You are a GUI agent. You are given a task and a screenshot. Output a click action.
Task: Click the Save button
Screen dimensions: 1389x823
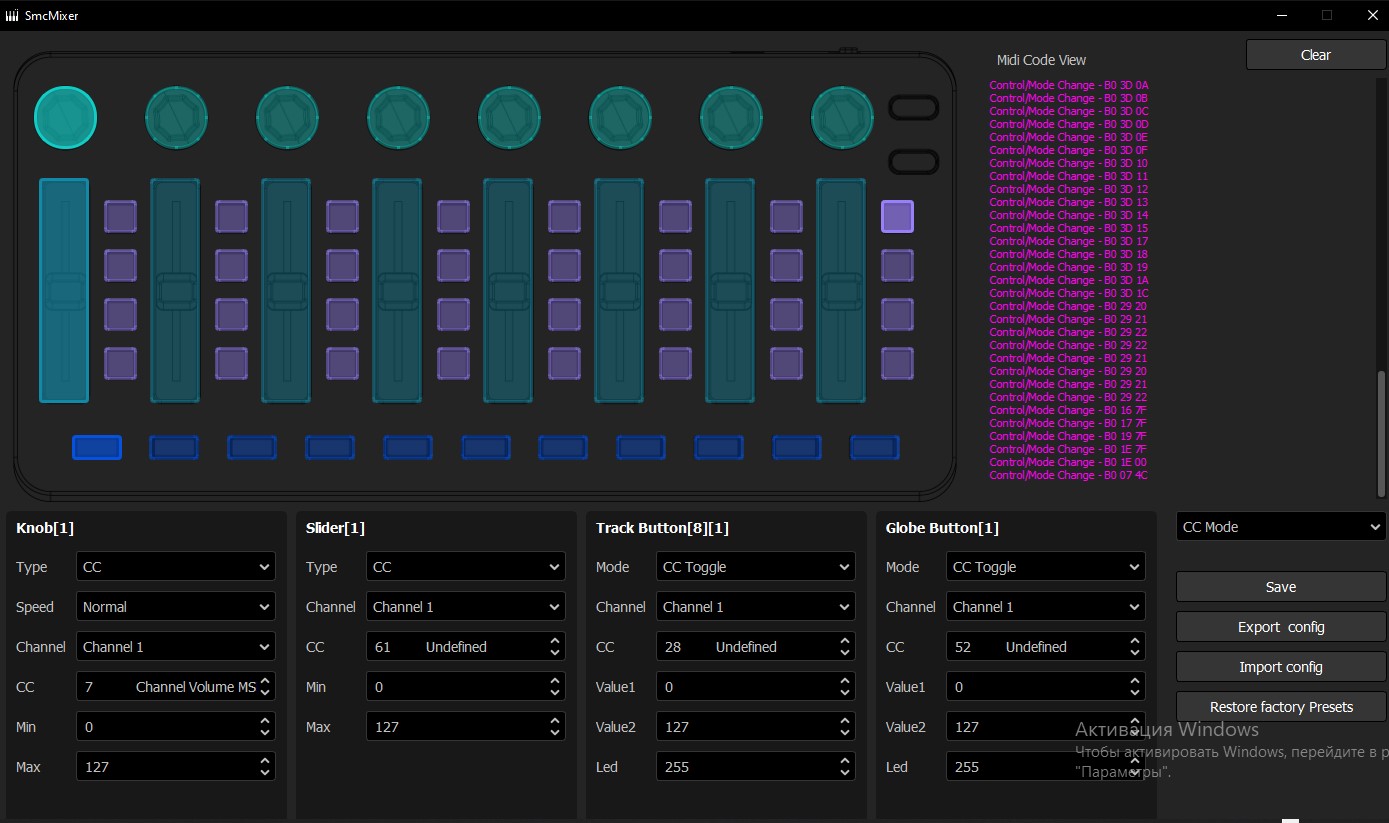pyautogui.click(x=1281, y=587)
